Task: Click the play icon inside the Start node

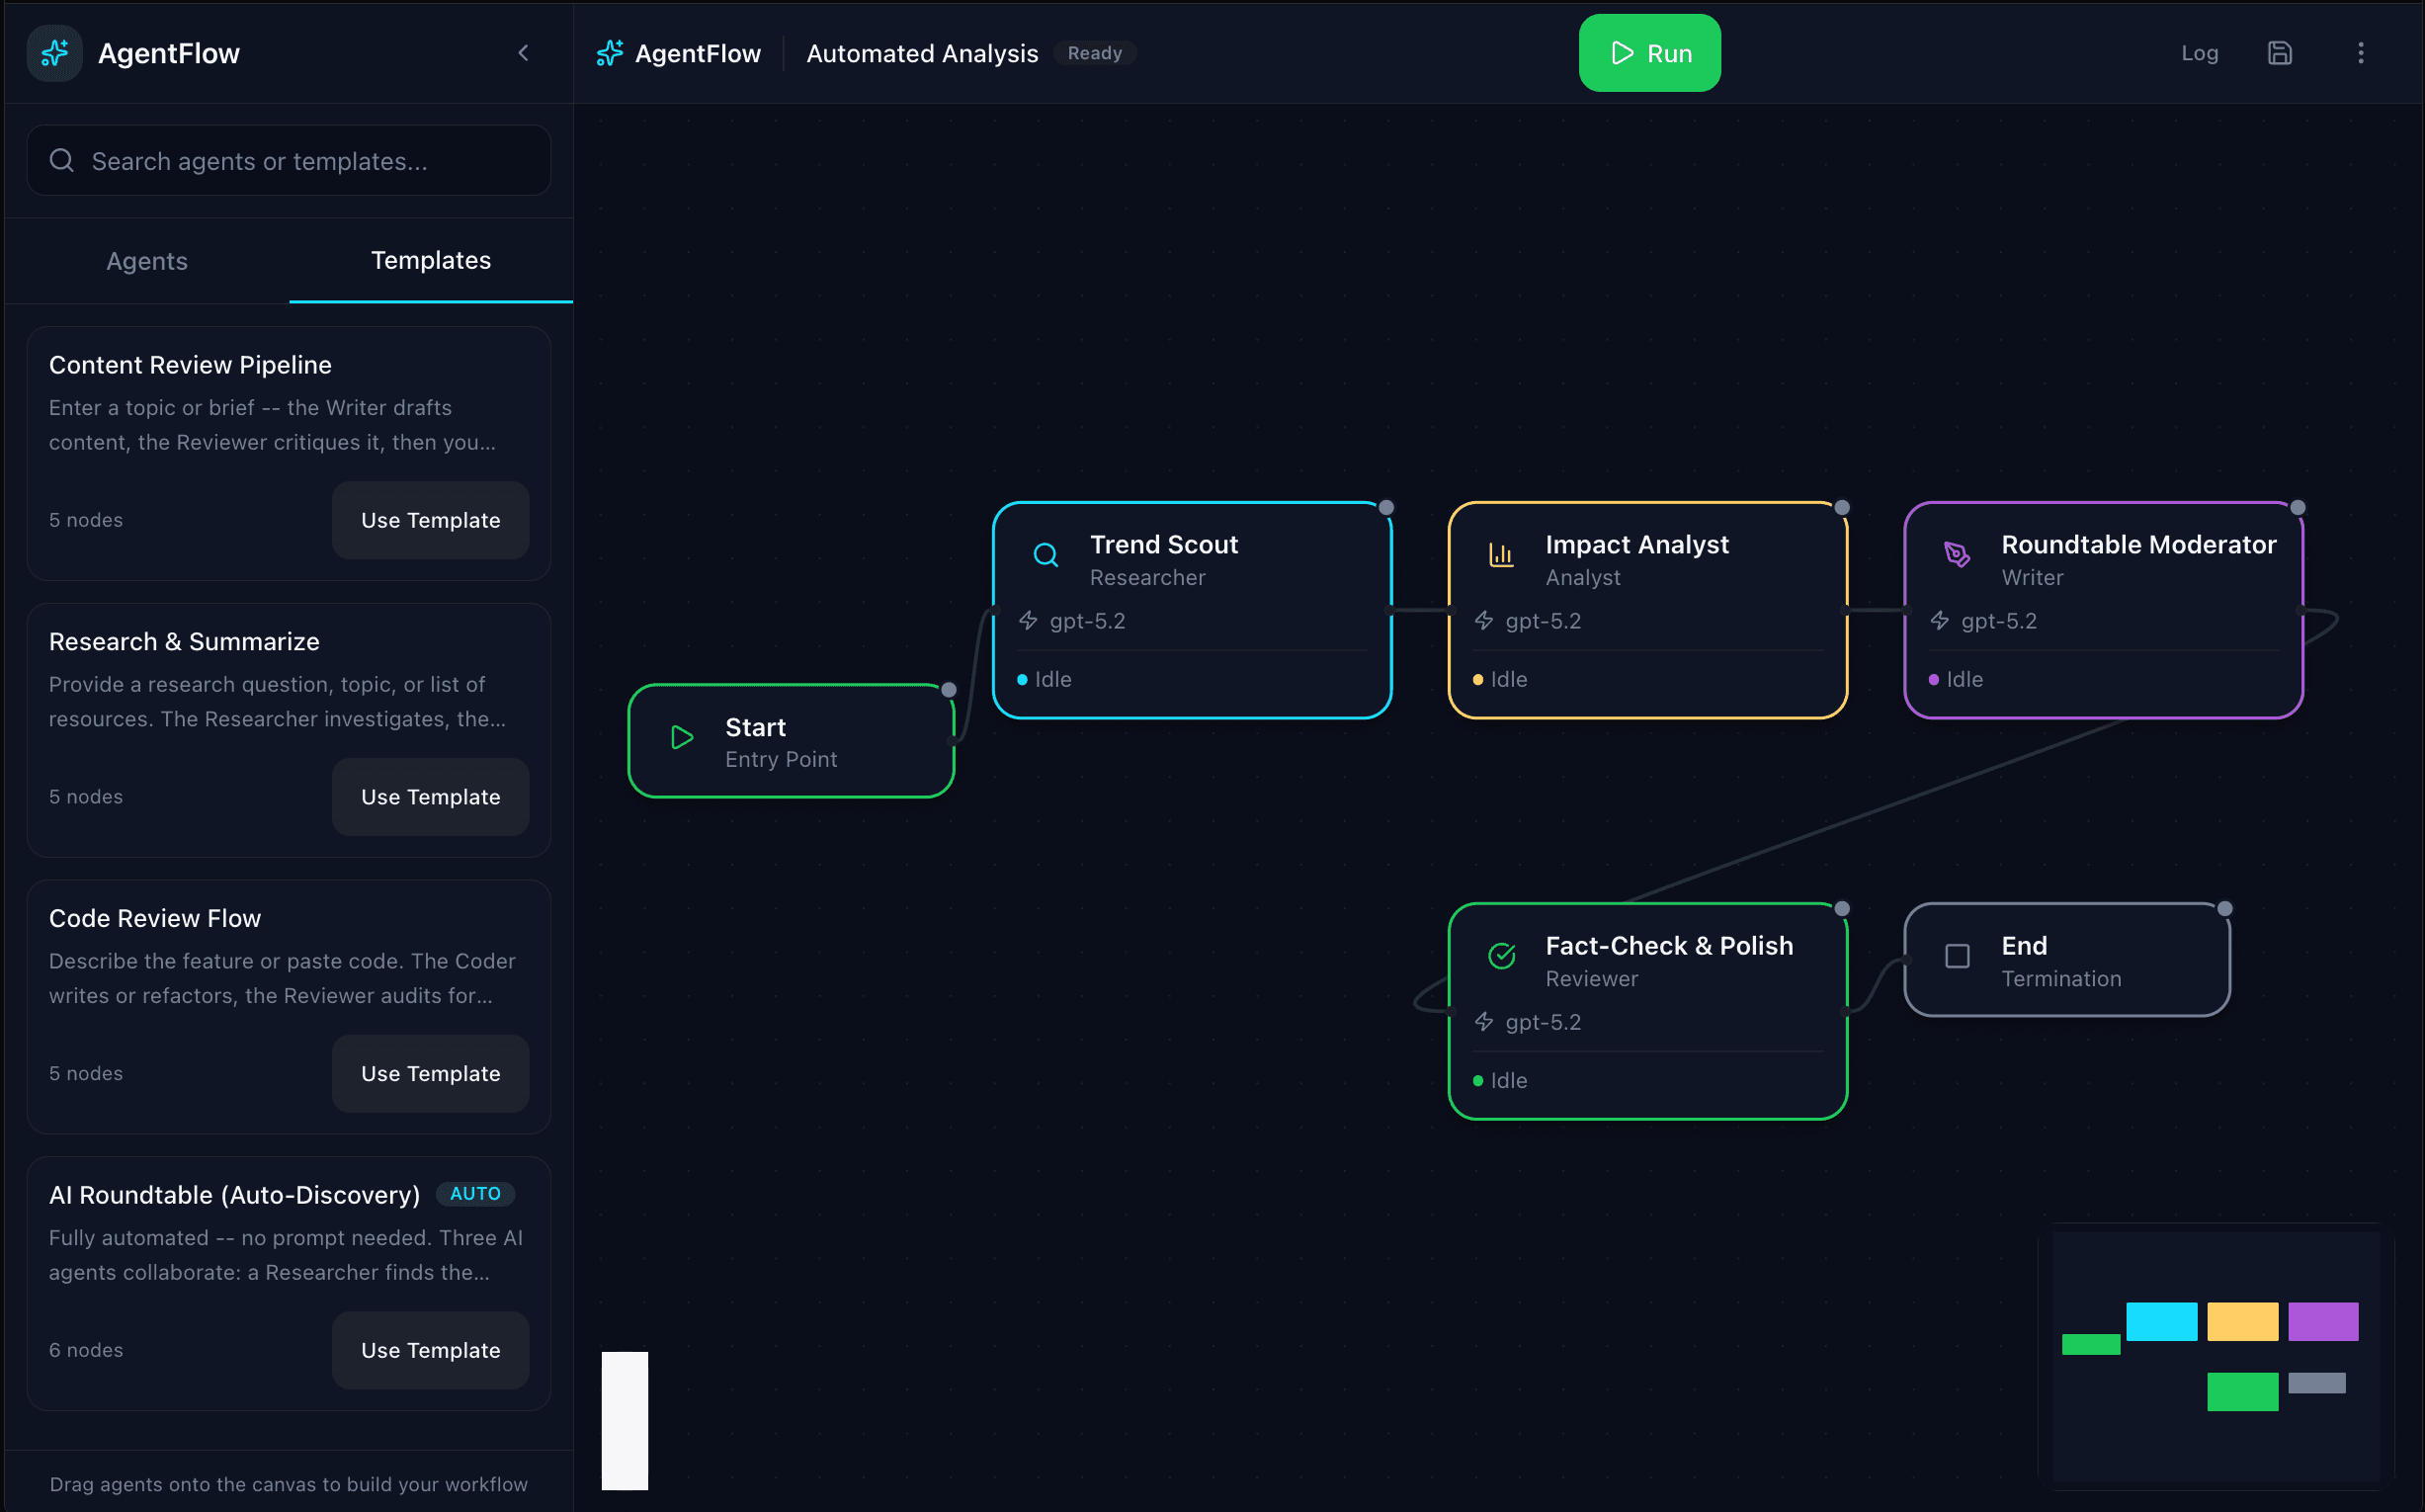Action: pyautogui.click(x=681, y=739)
